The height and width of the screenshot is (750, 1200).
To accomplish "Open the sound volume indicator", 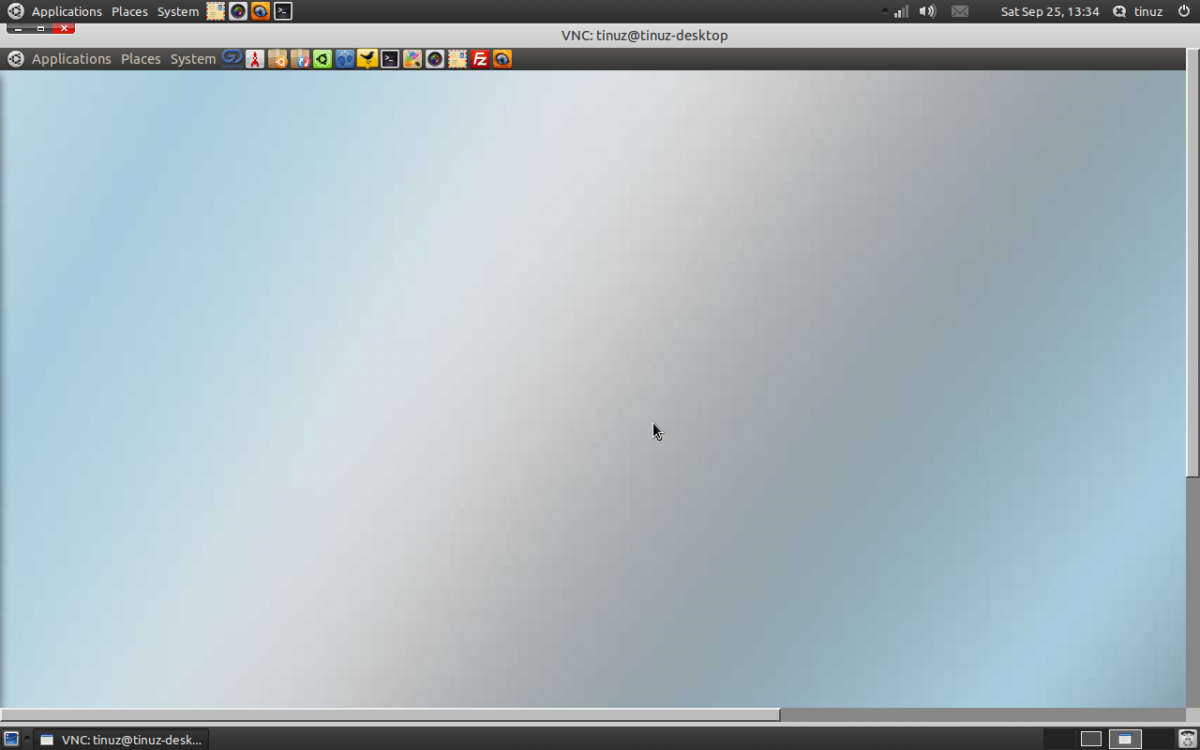I will click(x=928, y=12).
